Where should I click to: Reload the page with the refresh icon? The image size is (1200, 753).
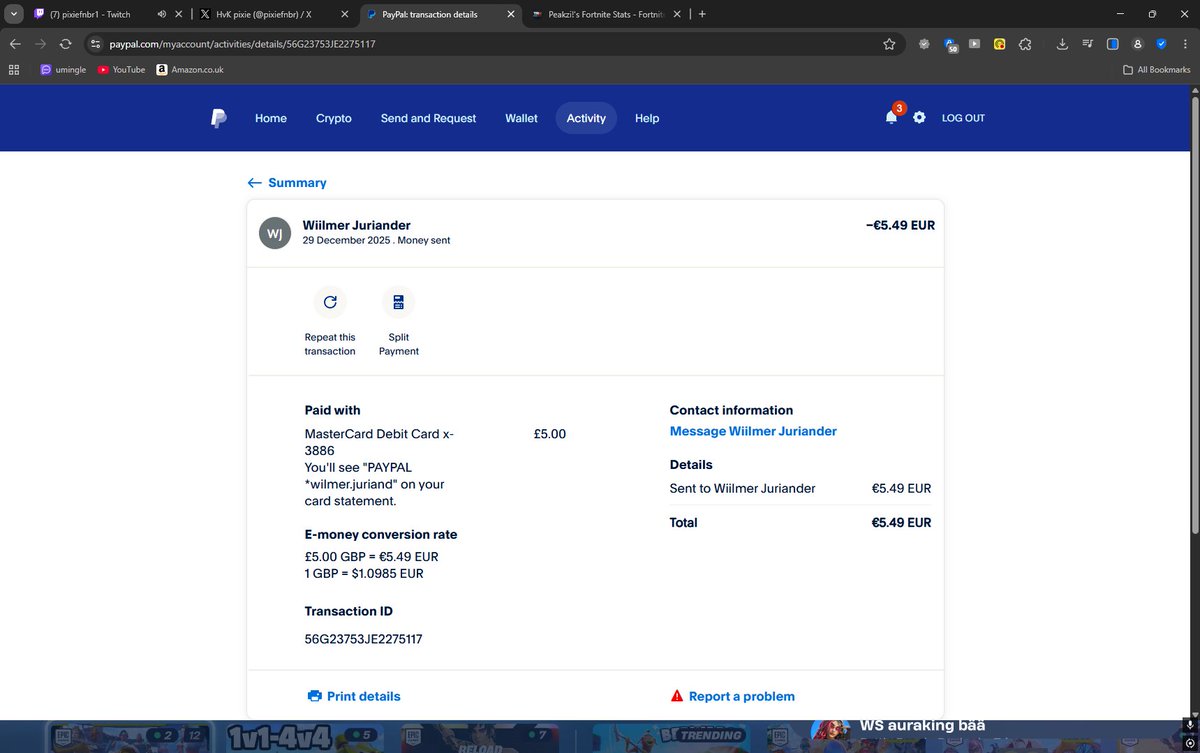(65, 44)
